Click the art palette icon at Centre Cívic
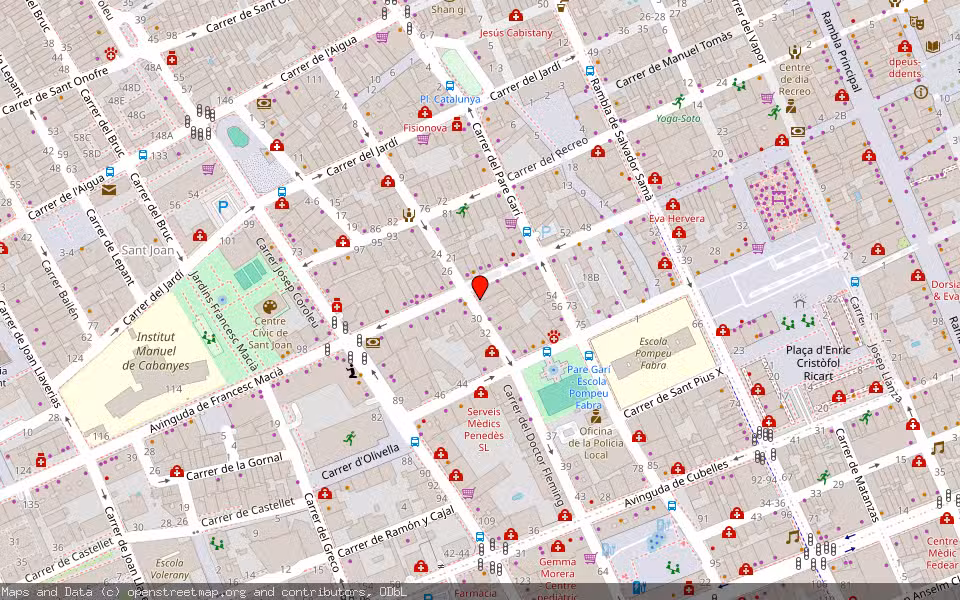The image size is (960, 600). click(x=270, y=306)
